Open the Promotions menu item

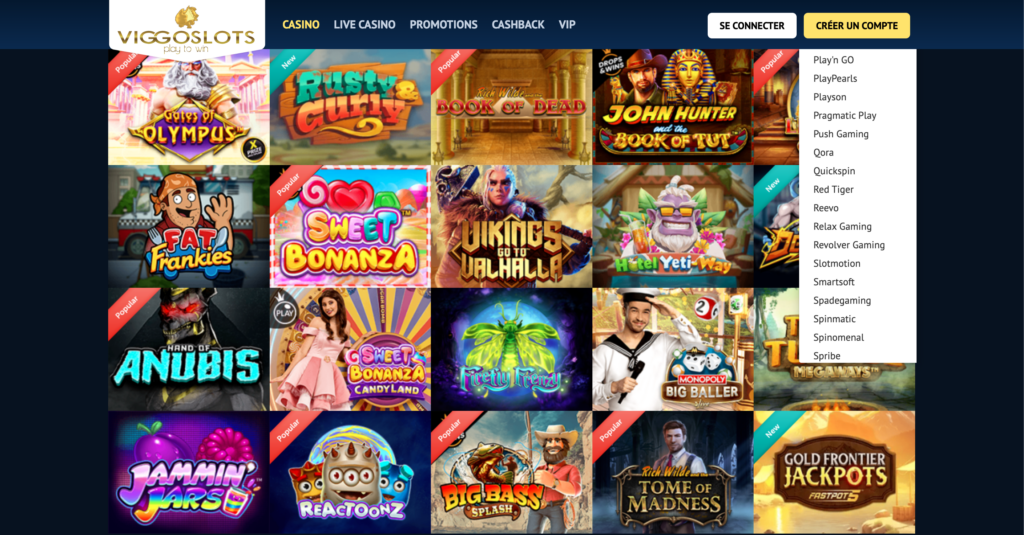443,25
